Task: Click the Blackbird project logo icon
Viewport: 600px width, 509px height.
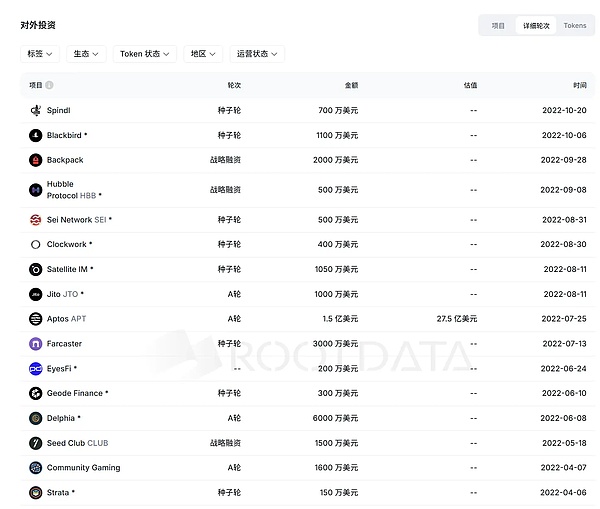Action: (36, 135)
